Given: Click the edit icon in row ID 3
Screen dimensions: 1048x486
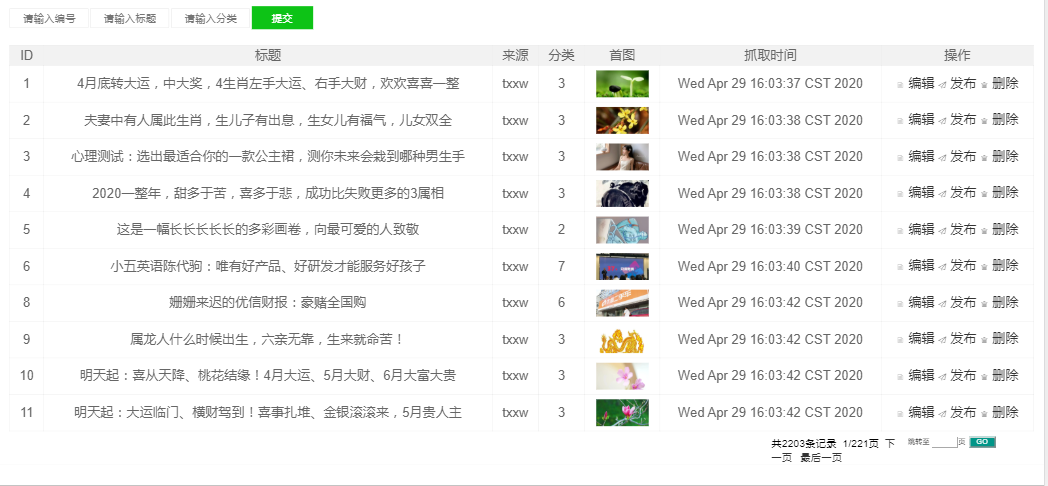Looking at the screenshot, I should tap(900, 157).
